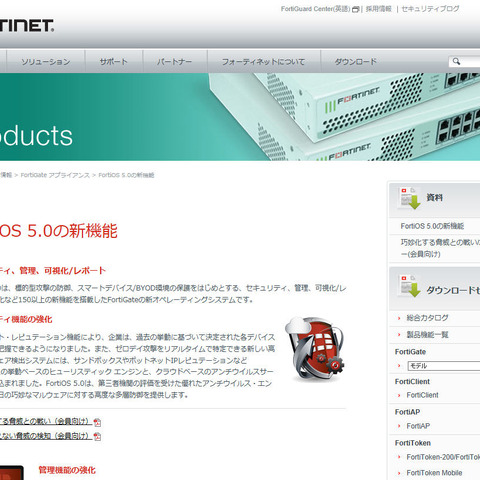Open the 採用情報 link

click(379, 9)
